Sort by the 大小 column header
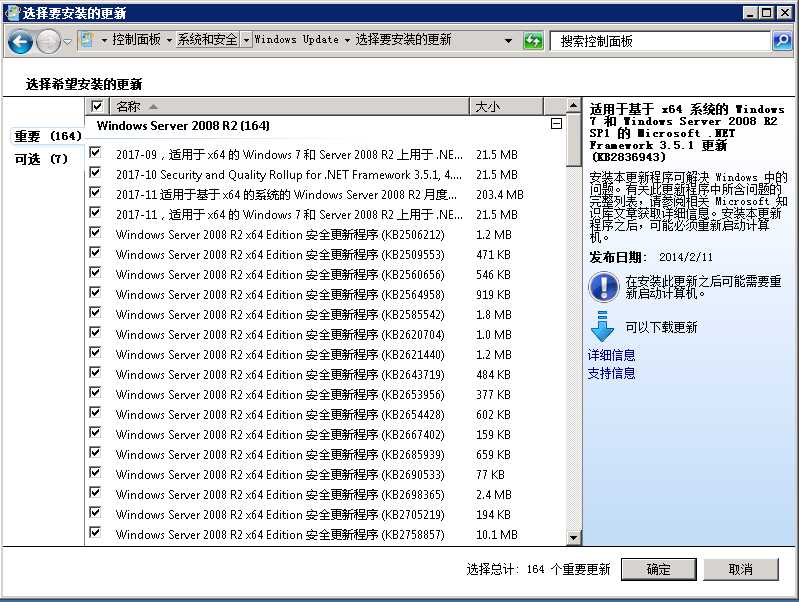 (x=506, y=106)
